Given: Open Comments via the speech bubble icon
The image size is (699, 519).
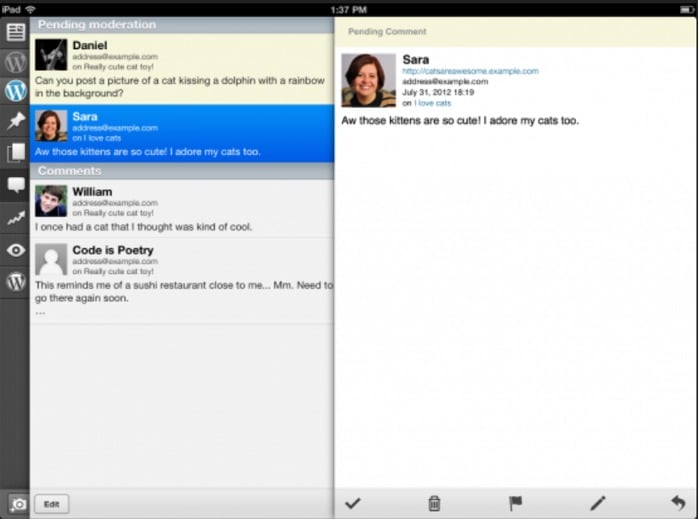Looking at the screenshot, I should [16, 184].
